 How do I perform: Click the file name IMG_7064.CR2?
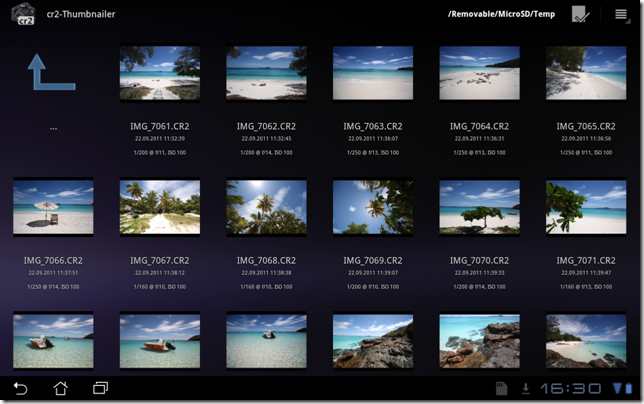click(479, 126)
